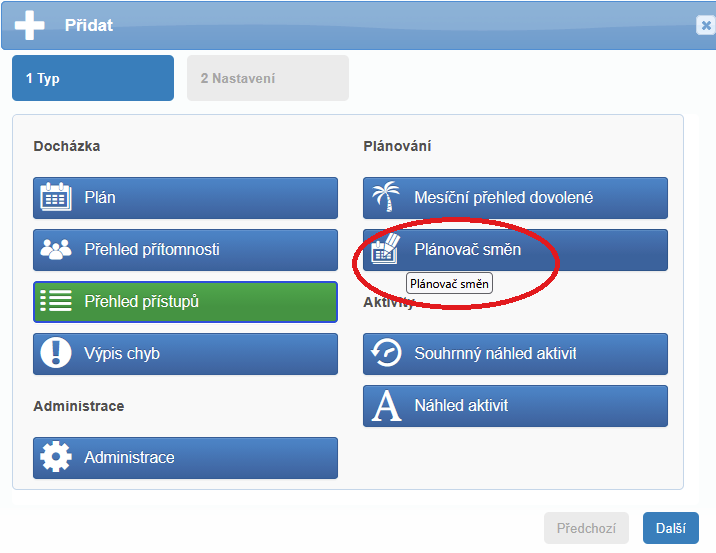
Task: Click the plus icon in dialog header
Action: point(30,25)
